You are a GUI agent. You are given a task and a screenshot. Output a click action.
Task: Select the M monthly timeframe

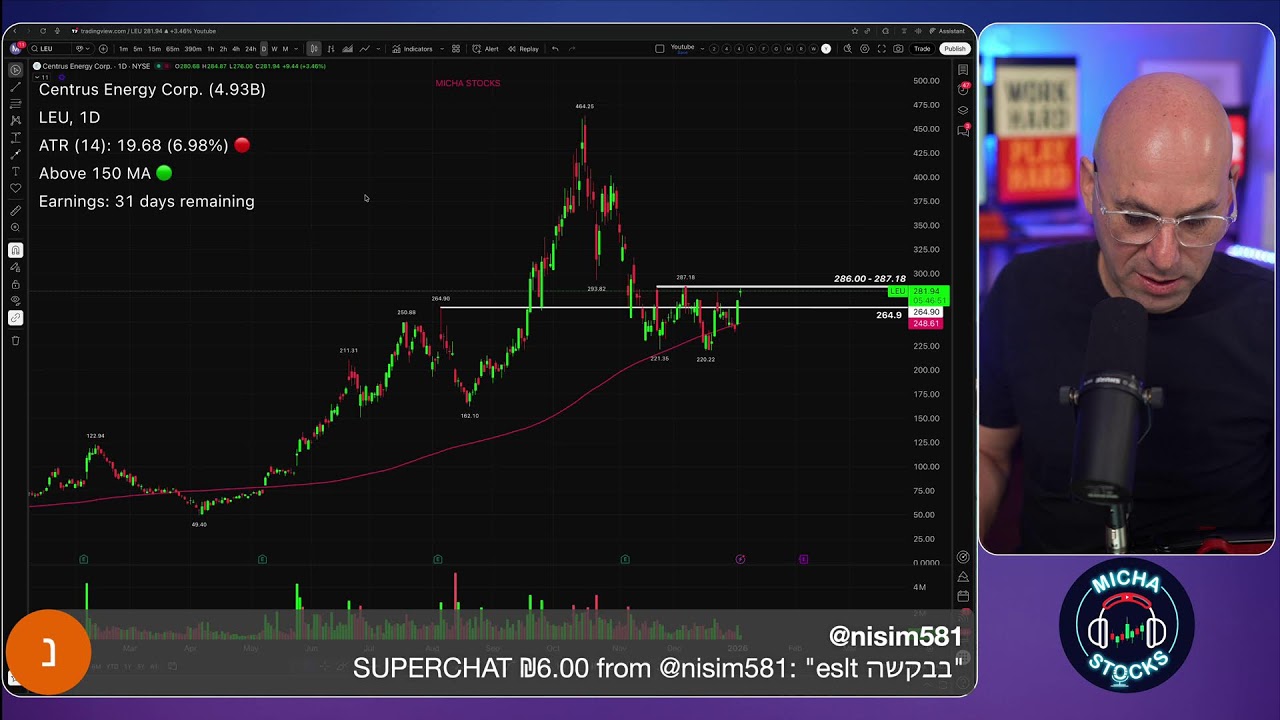click(285, 48)
